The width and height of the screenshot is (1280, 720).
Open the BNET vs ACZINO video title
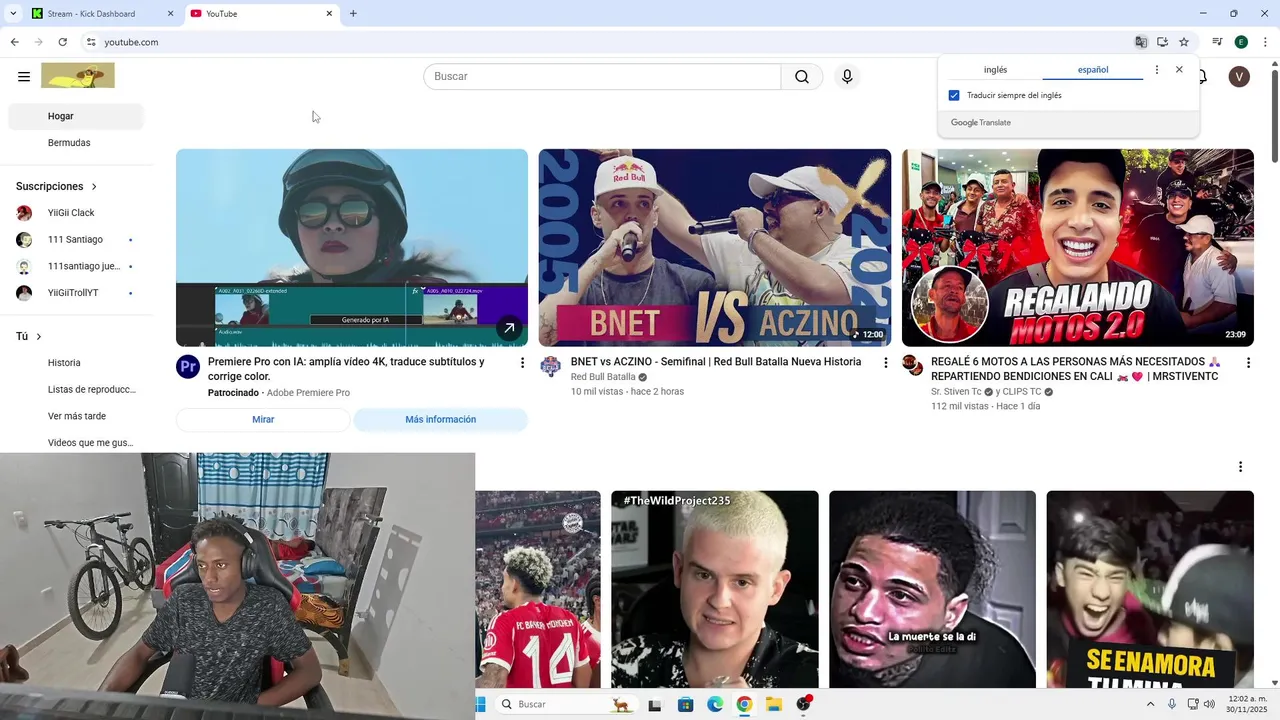point(716,362)
